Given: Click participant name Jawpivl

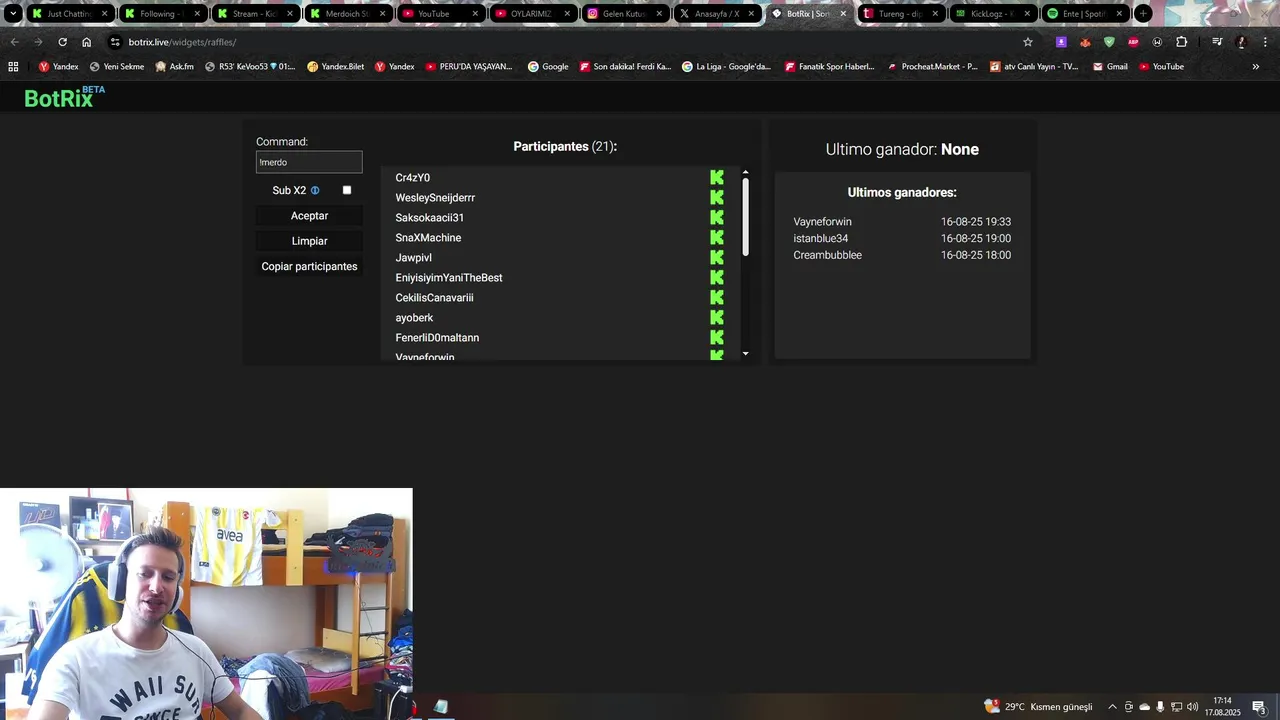Looking at the screenshot, I should click(x=413, y=258).
